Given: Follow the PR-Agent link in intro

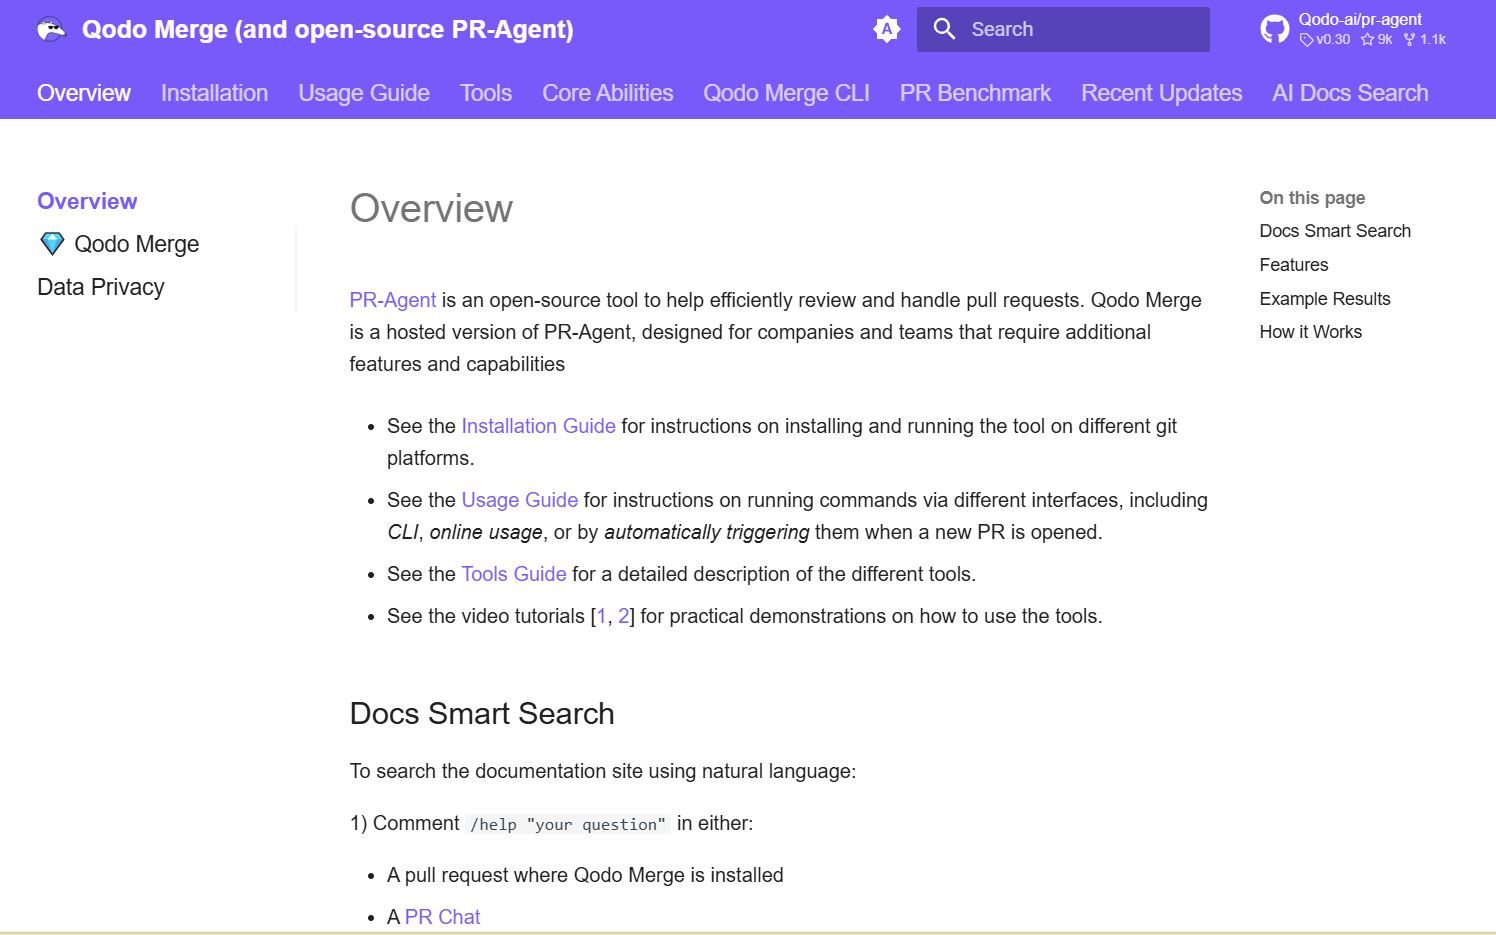Looking at the screenshot, I should click(392, 300).
